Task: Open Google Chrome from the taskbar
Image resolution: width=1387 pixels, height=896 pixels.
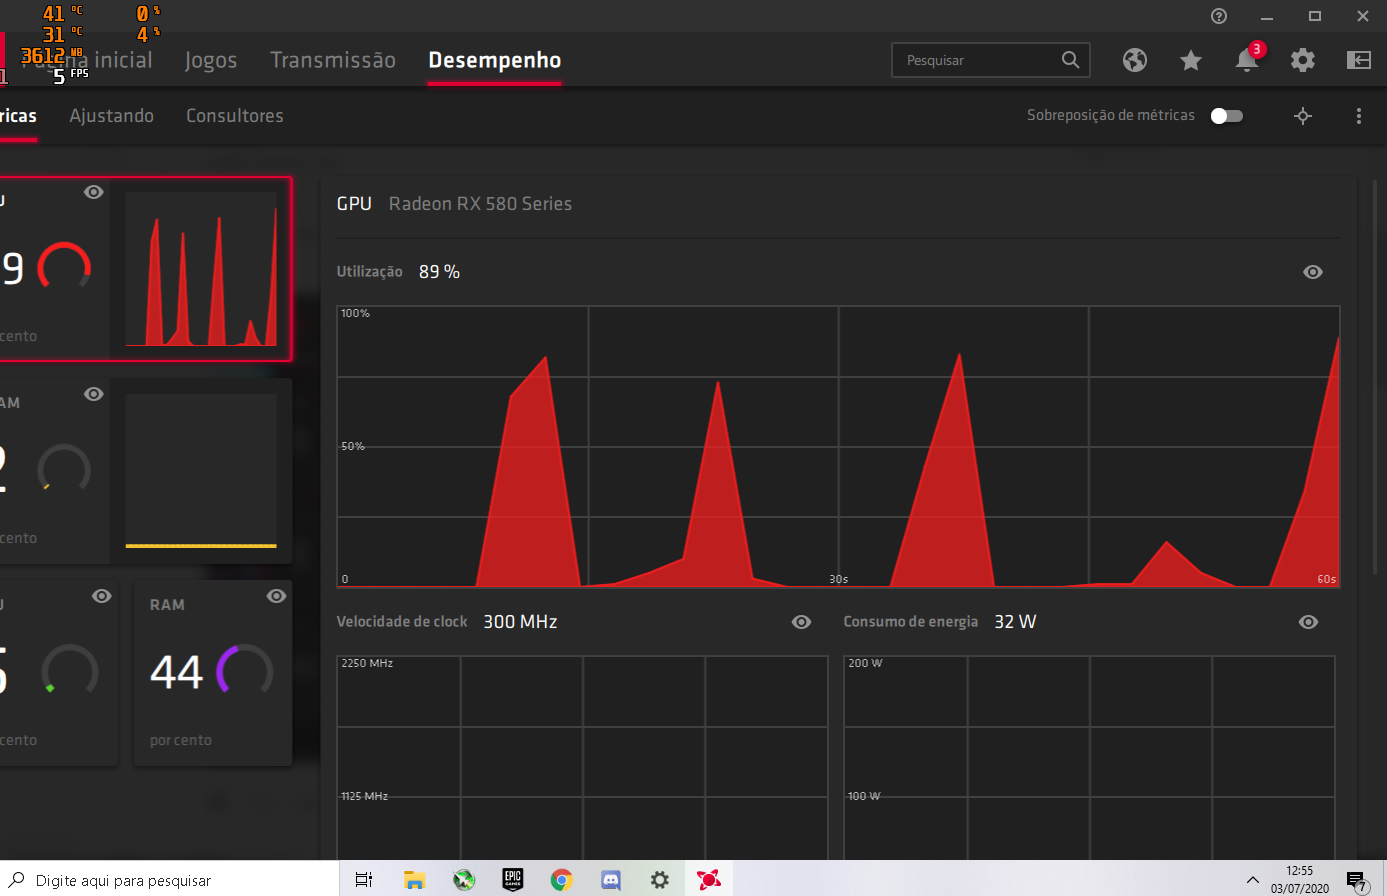Action: [x=561, y=880]
